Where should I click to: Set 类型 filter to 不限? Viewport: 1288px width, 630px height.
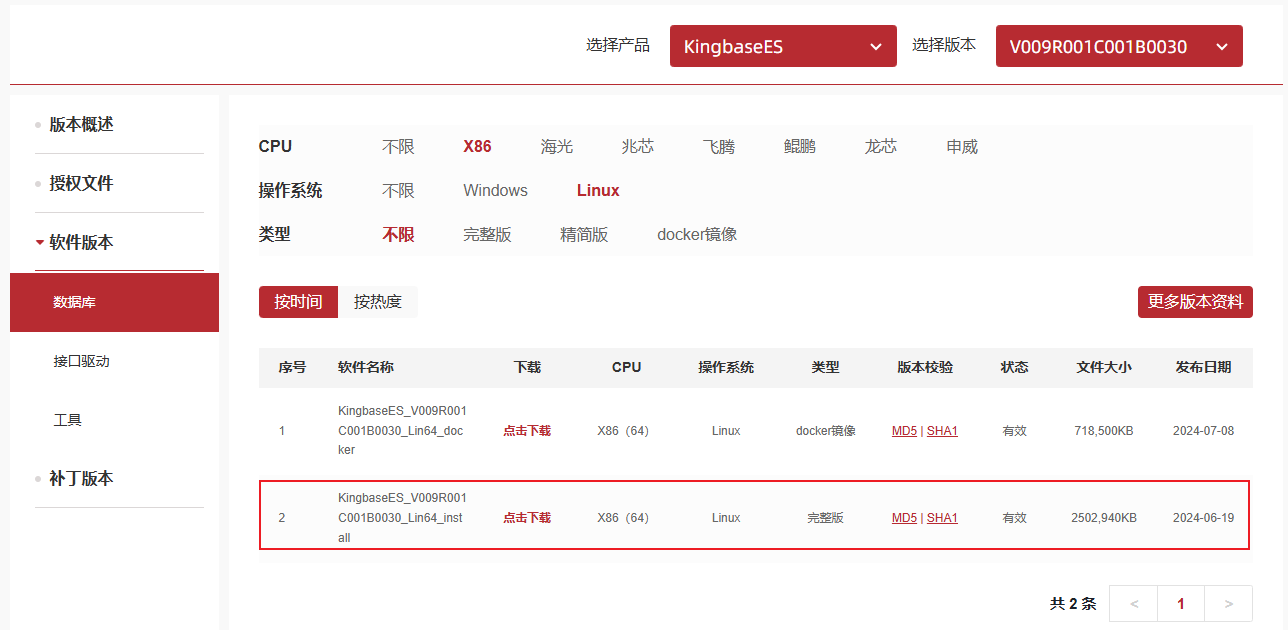[x=398, y=234]
